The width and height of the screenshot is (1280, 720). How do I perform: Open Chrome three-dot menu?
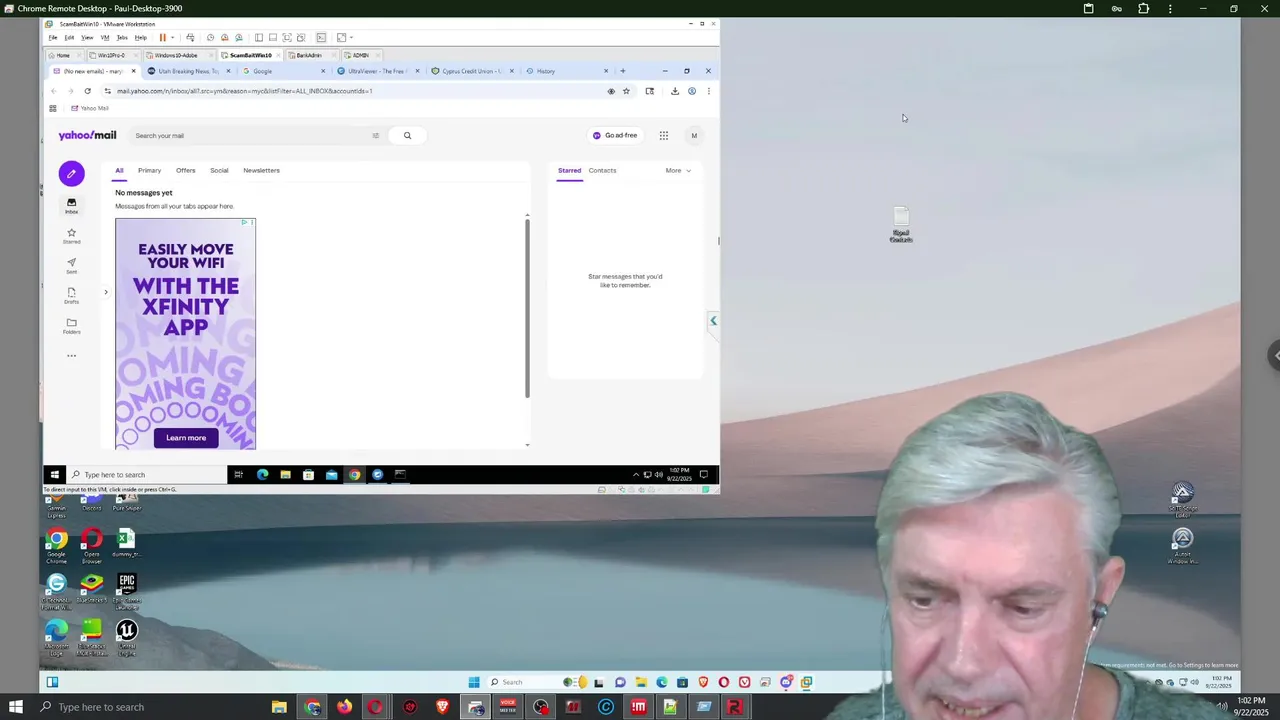(x=708, y=91)
